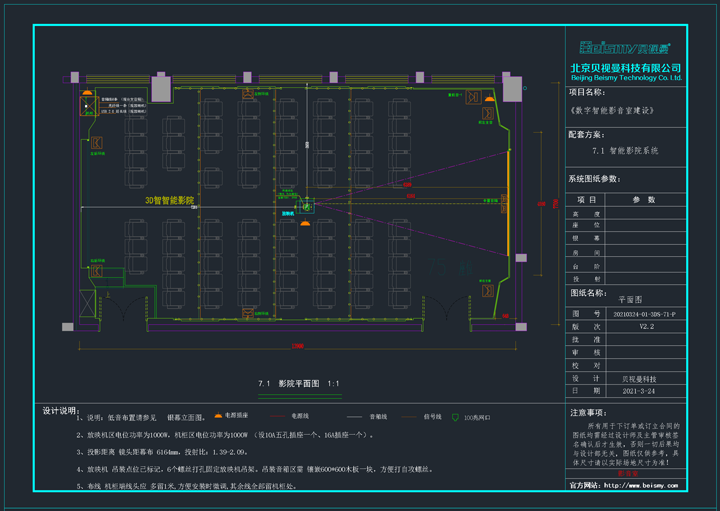Select the upper left wall speaker symbol
Screen dimensions: 720x511
(96, 143)
